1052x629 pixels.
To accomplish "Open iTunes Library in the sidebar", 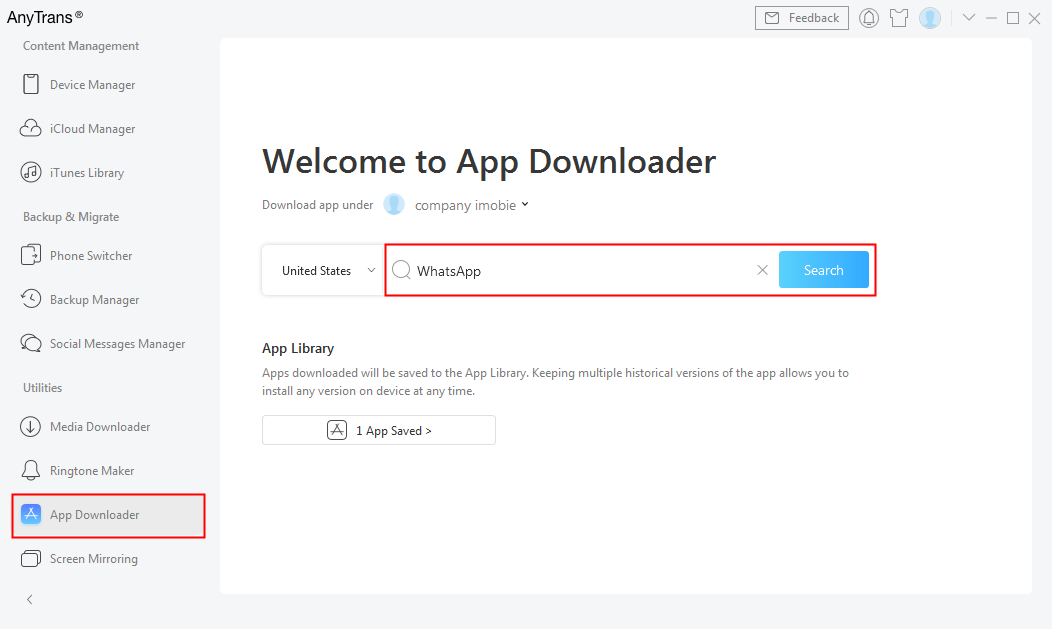I will click(87, 173).
